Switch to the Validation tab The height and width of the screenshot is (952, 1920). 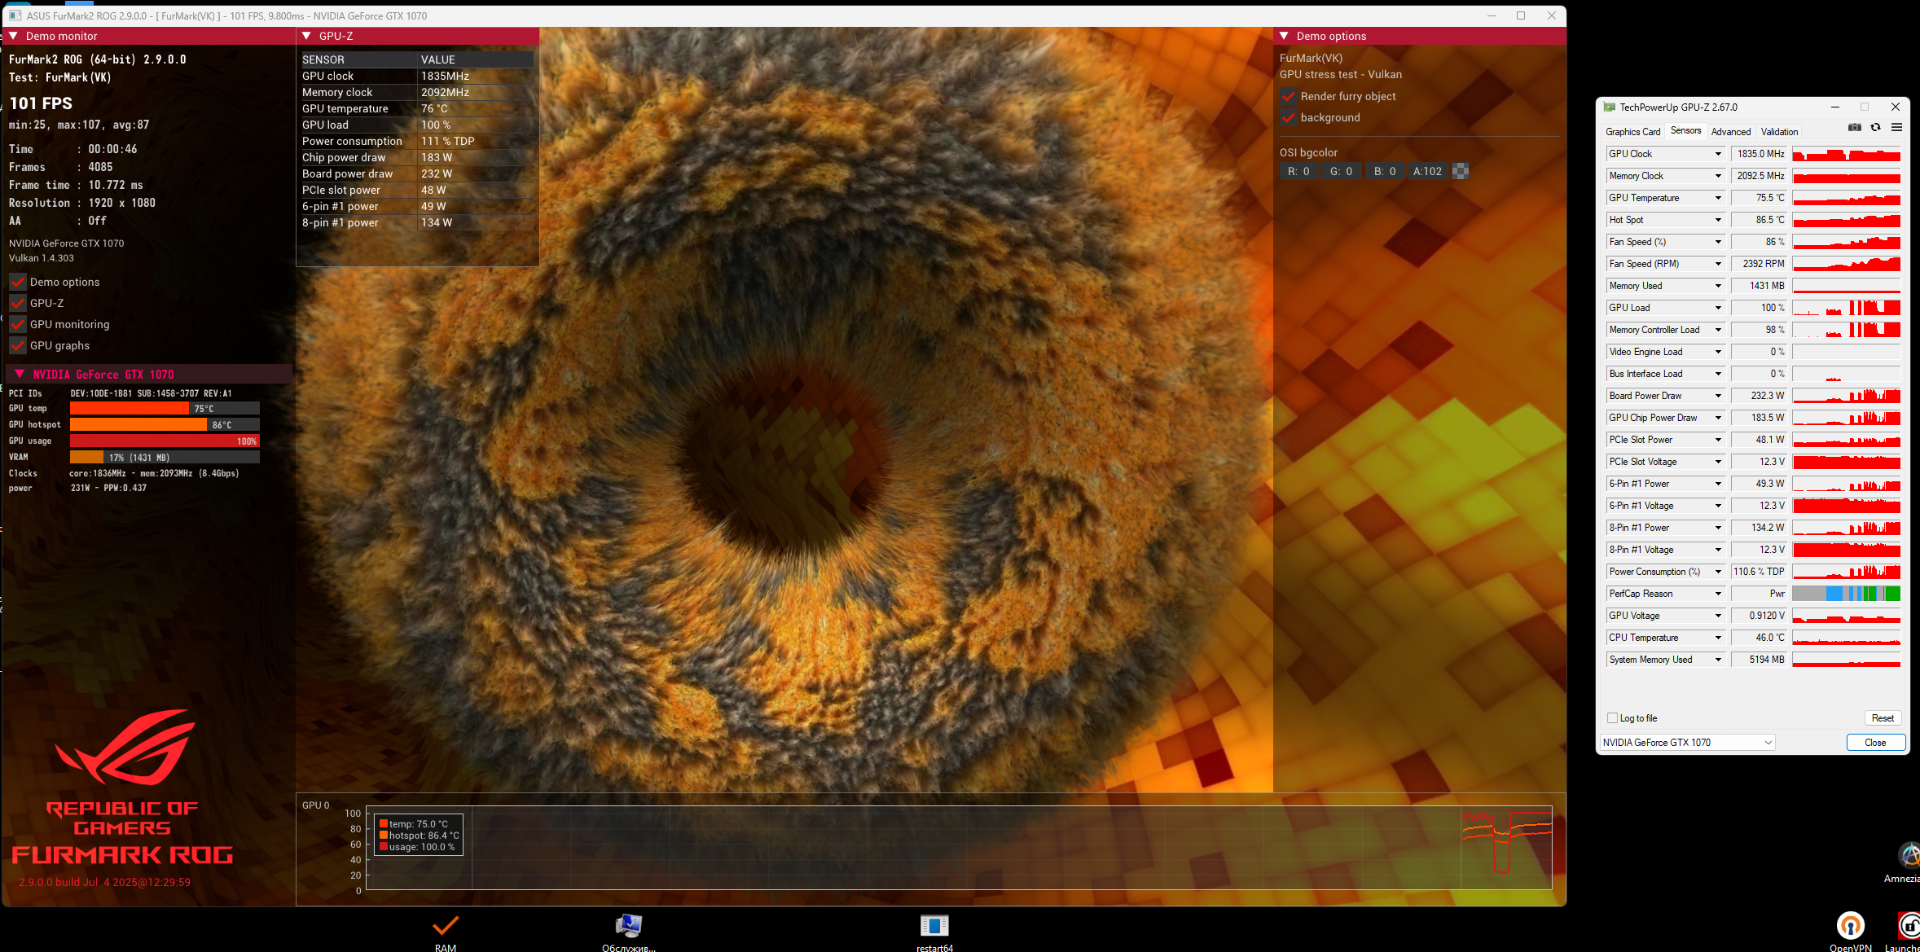tap(1779, 132)
